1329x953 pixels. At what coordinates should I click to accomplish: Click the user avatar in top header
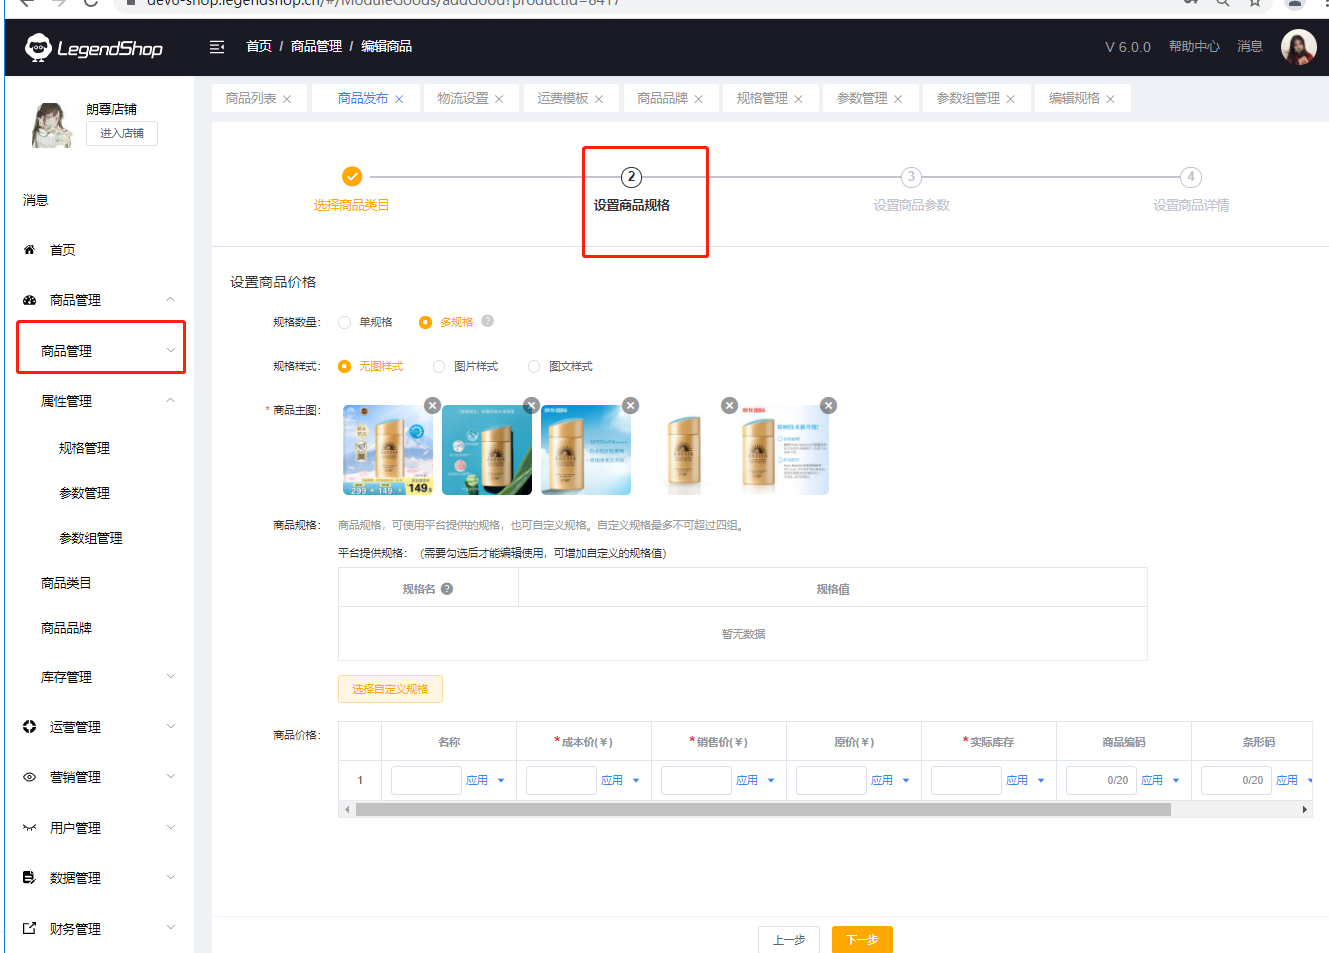(x=1298, y=47)
